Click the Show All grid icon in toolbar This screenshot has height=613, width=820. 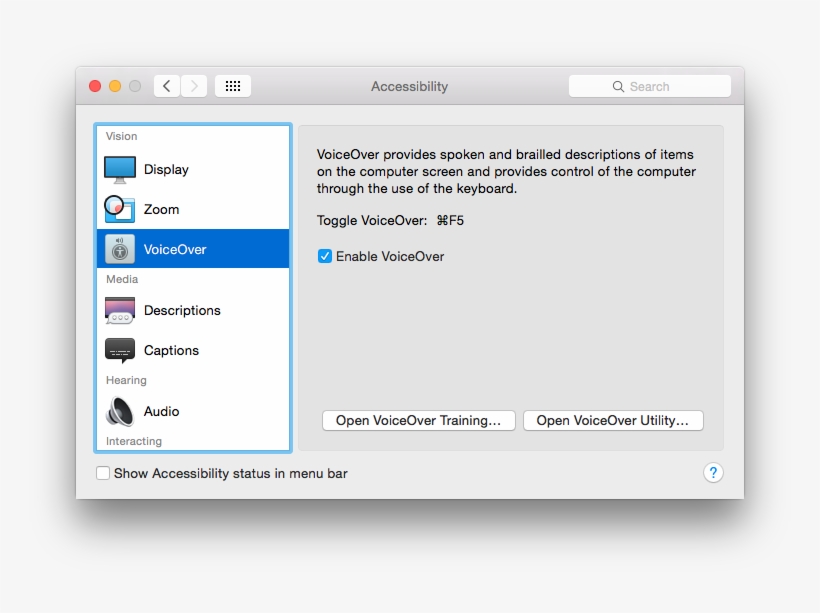click(232, 85)
